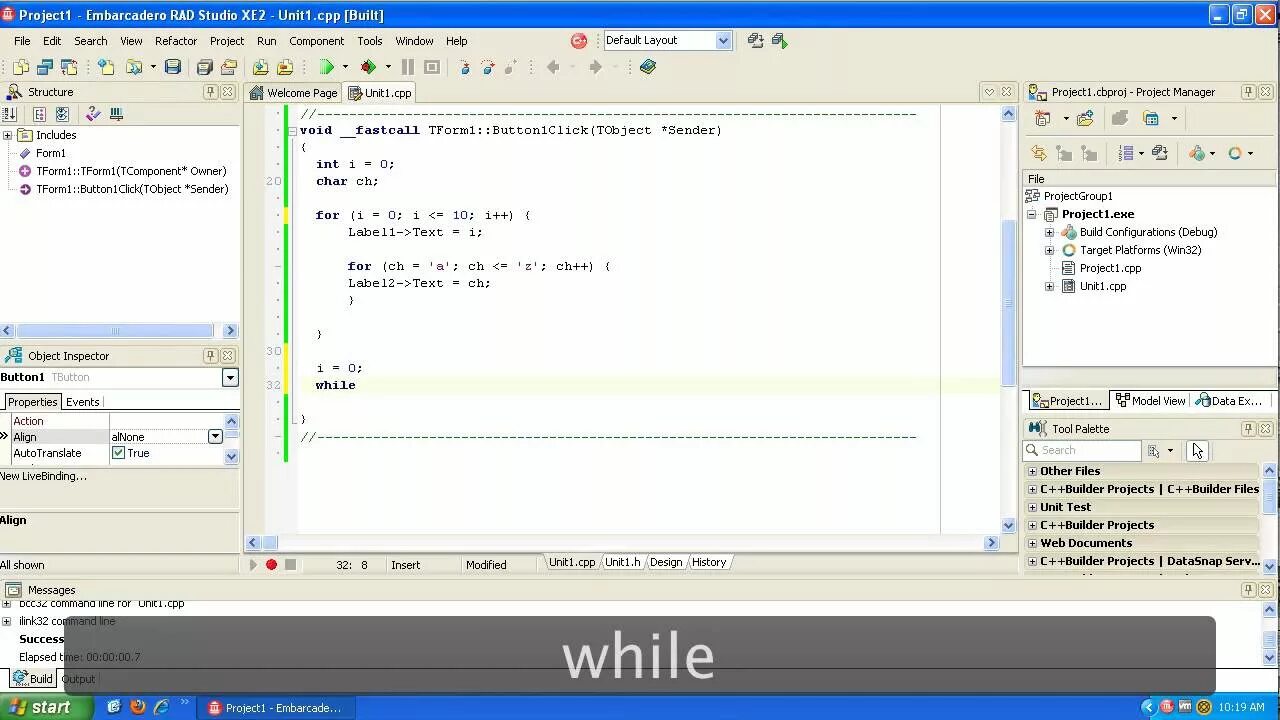The image size is (1280, 720).
Task: Expand Other Files category in Tool Palette
Action: [1032, 471]
